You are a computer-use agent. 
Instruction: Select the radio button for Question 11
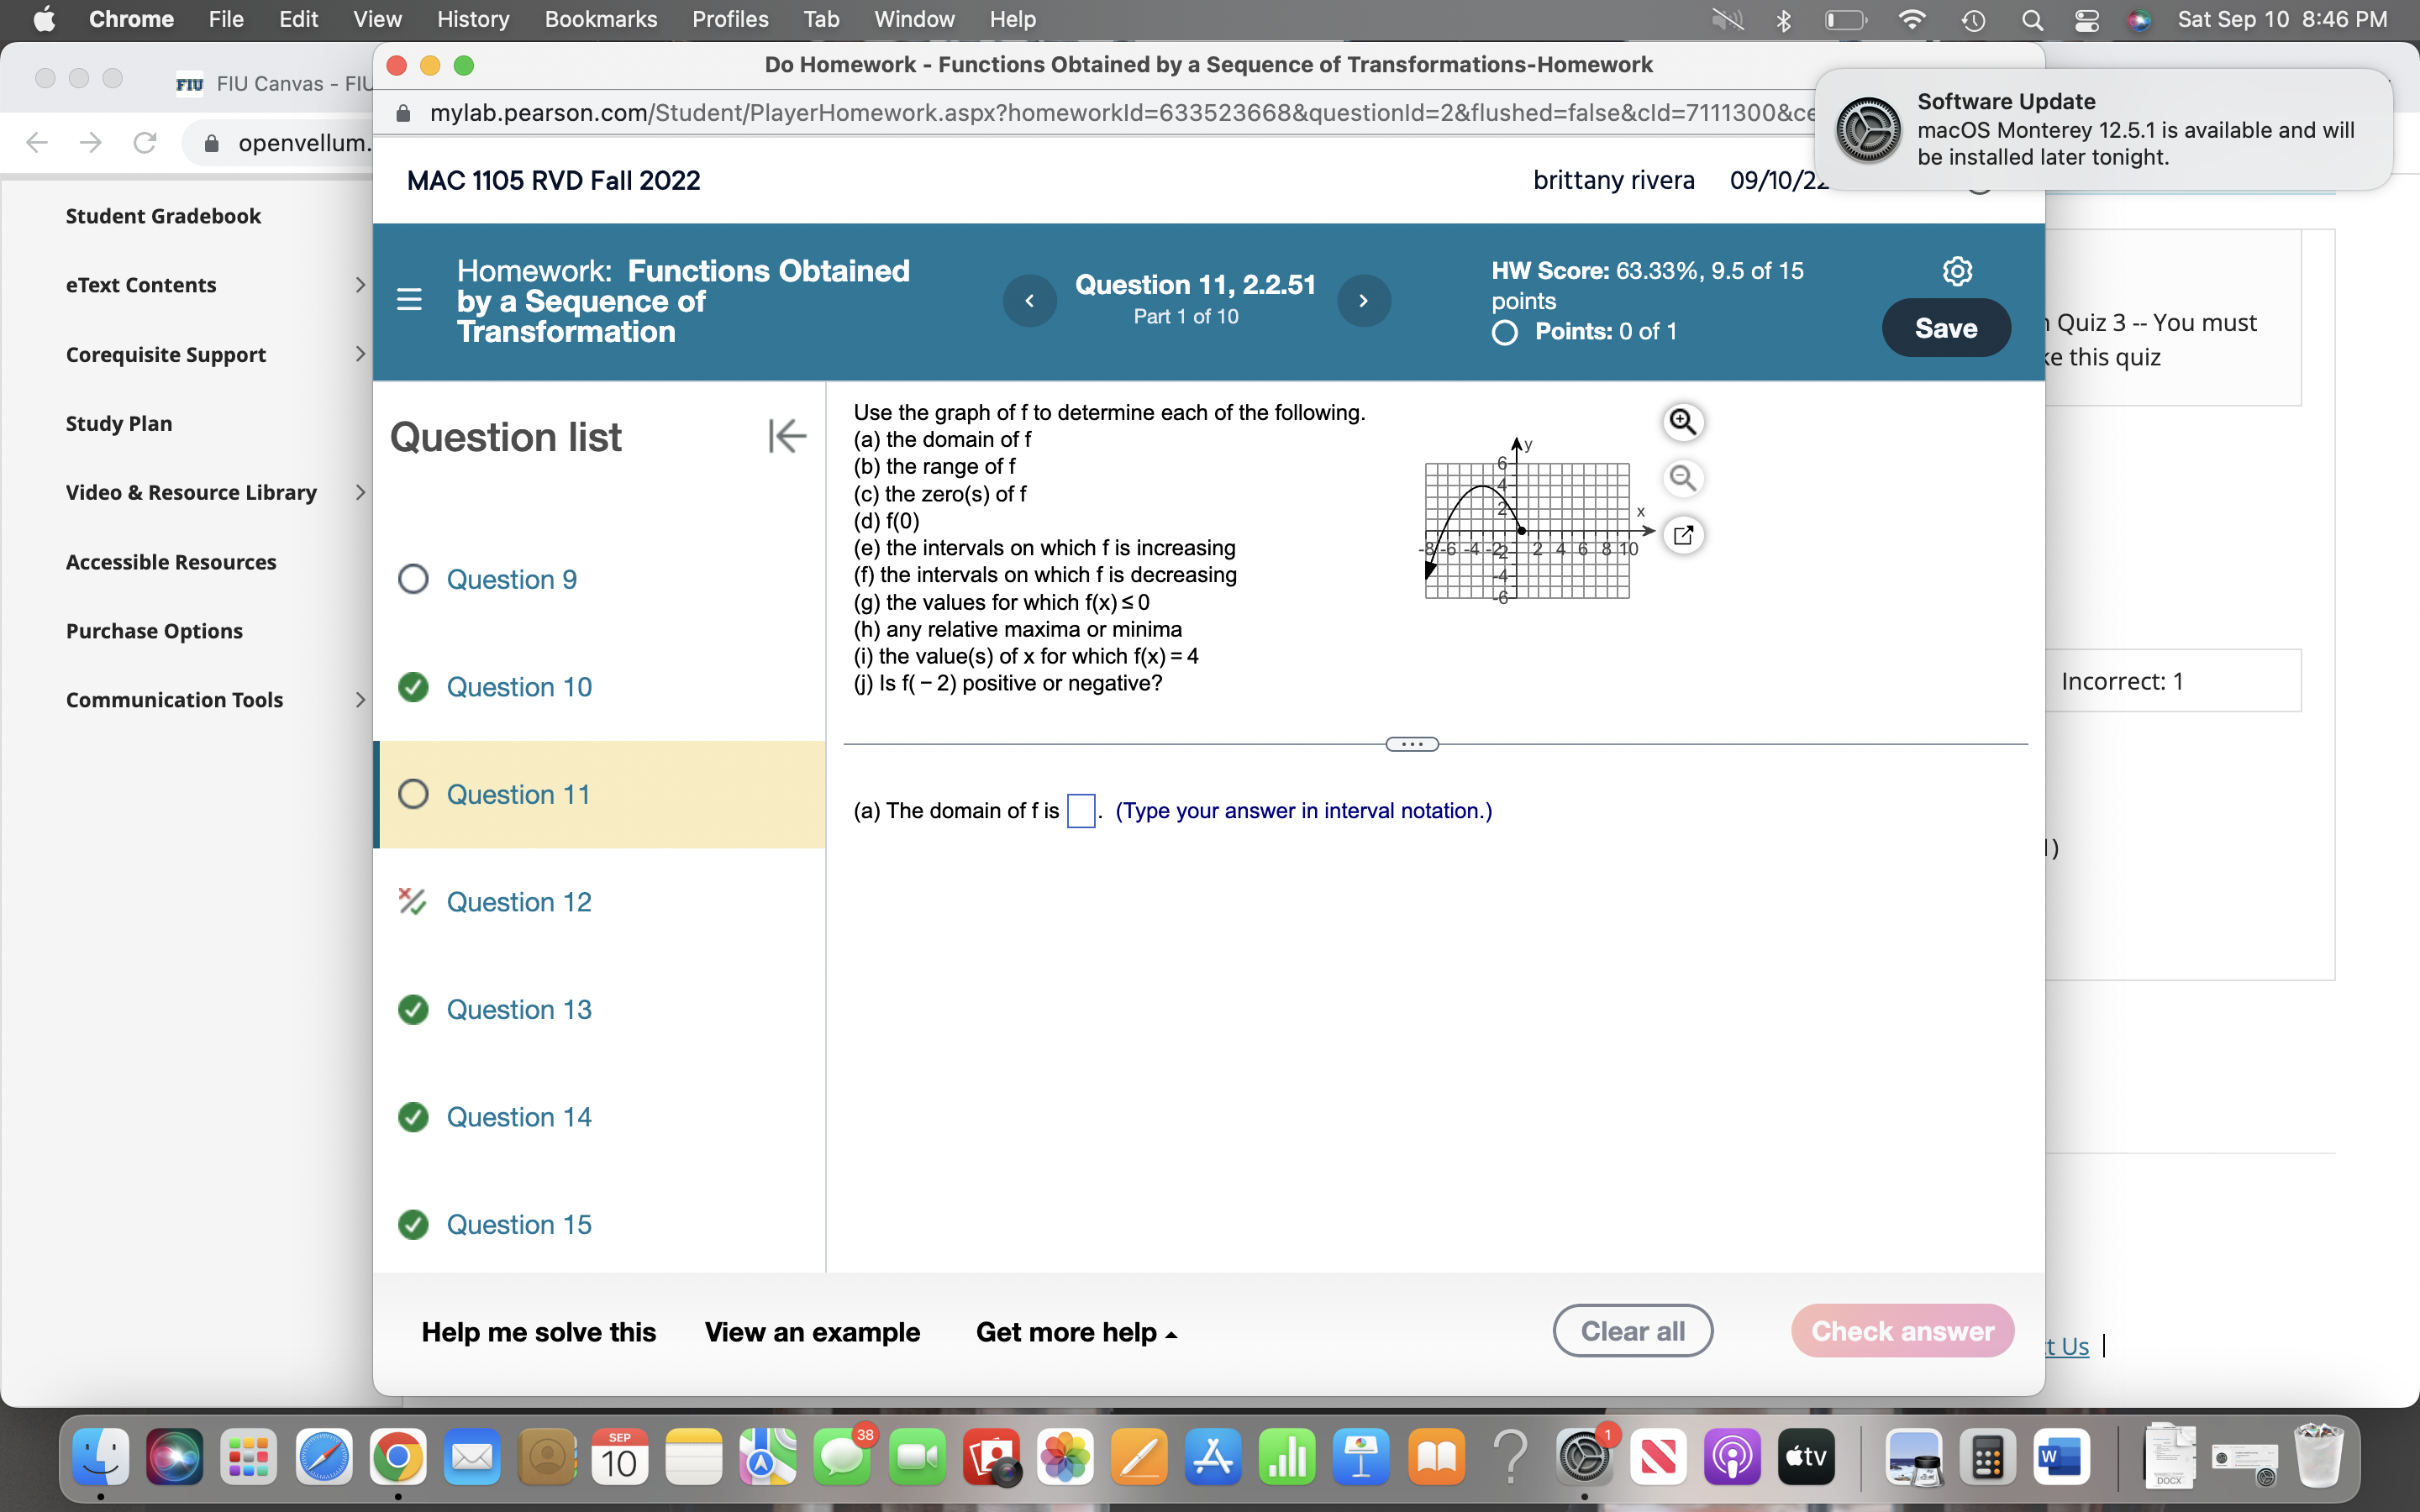(413, 793)
